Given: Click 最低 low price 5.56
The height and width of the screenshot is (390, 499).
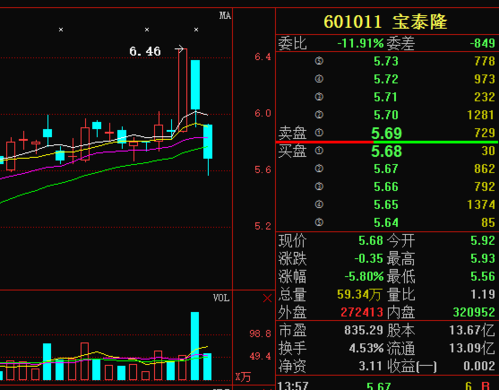Looking at the screenshot, I should tap(482, 277).
